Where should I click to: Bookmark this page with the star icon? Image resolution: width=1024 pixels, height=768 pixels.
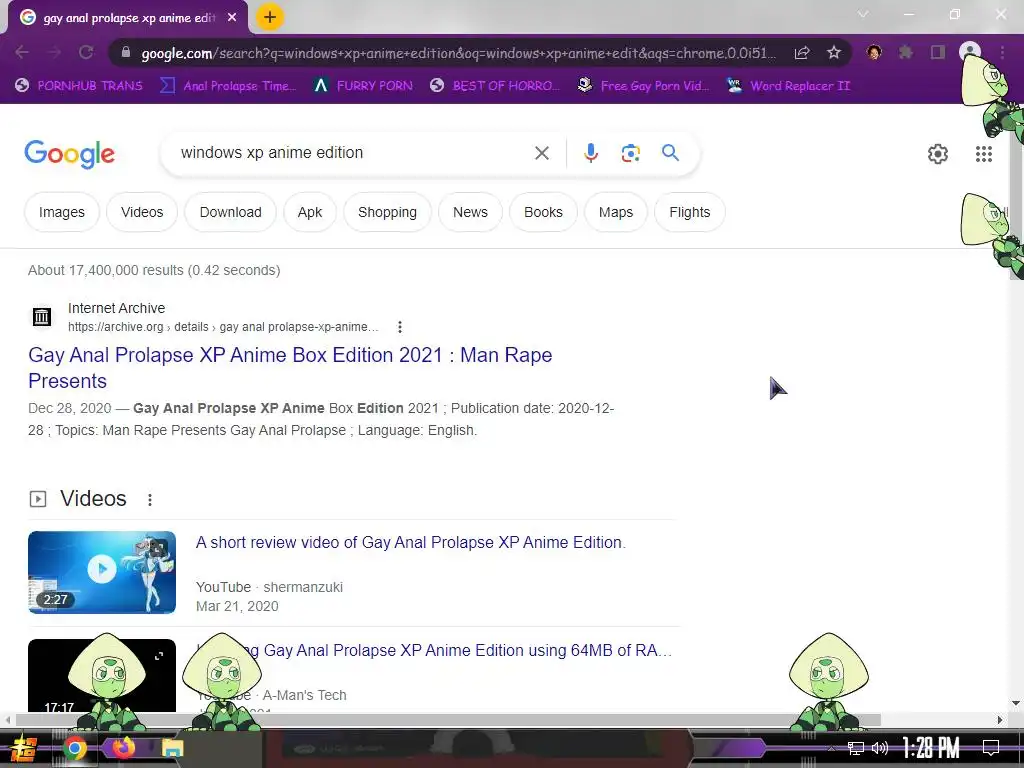[834, 53]
